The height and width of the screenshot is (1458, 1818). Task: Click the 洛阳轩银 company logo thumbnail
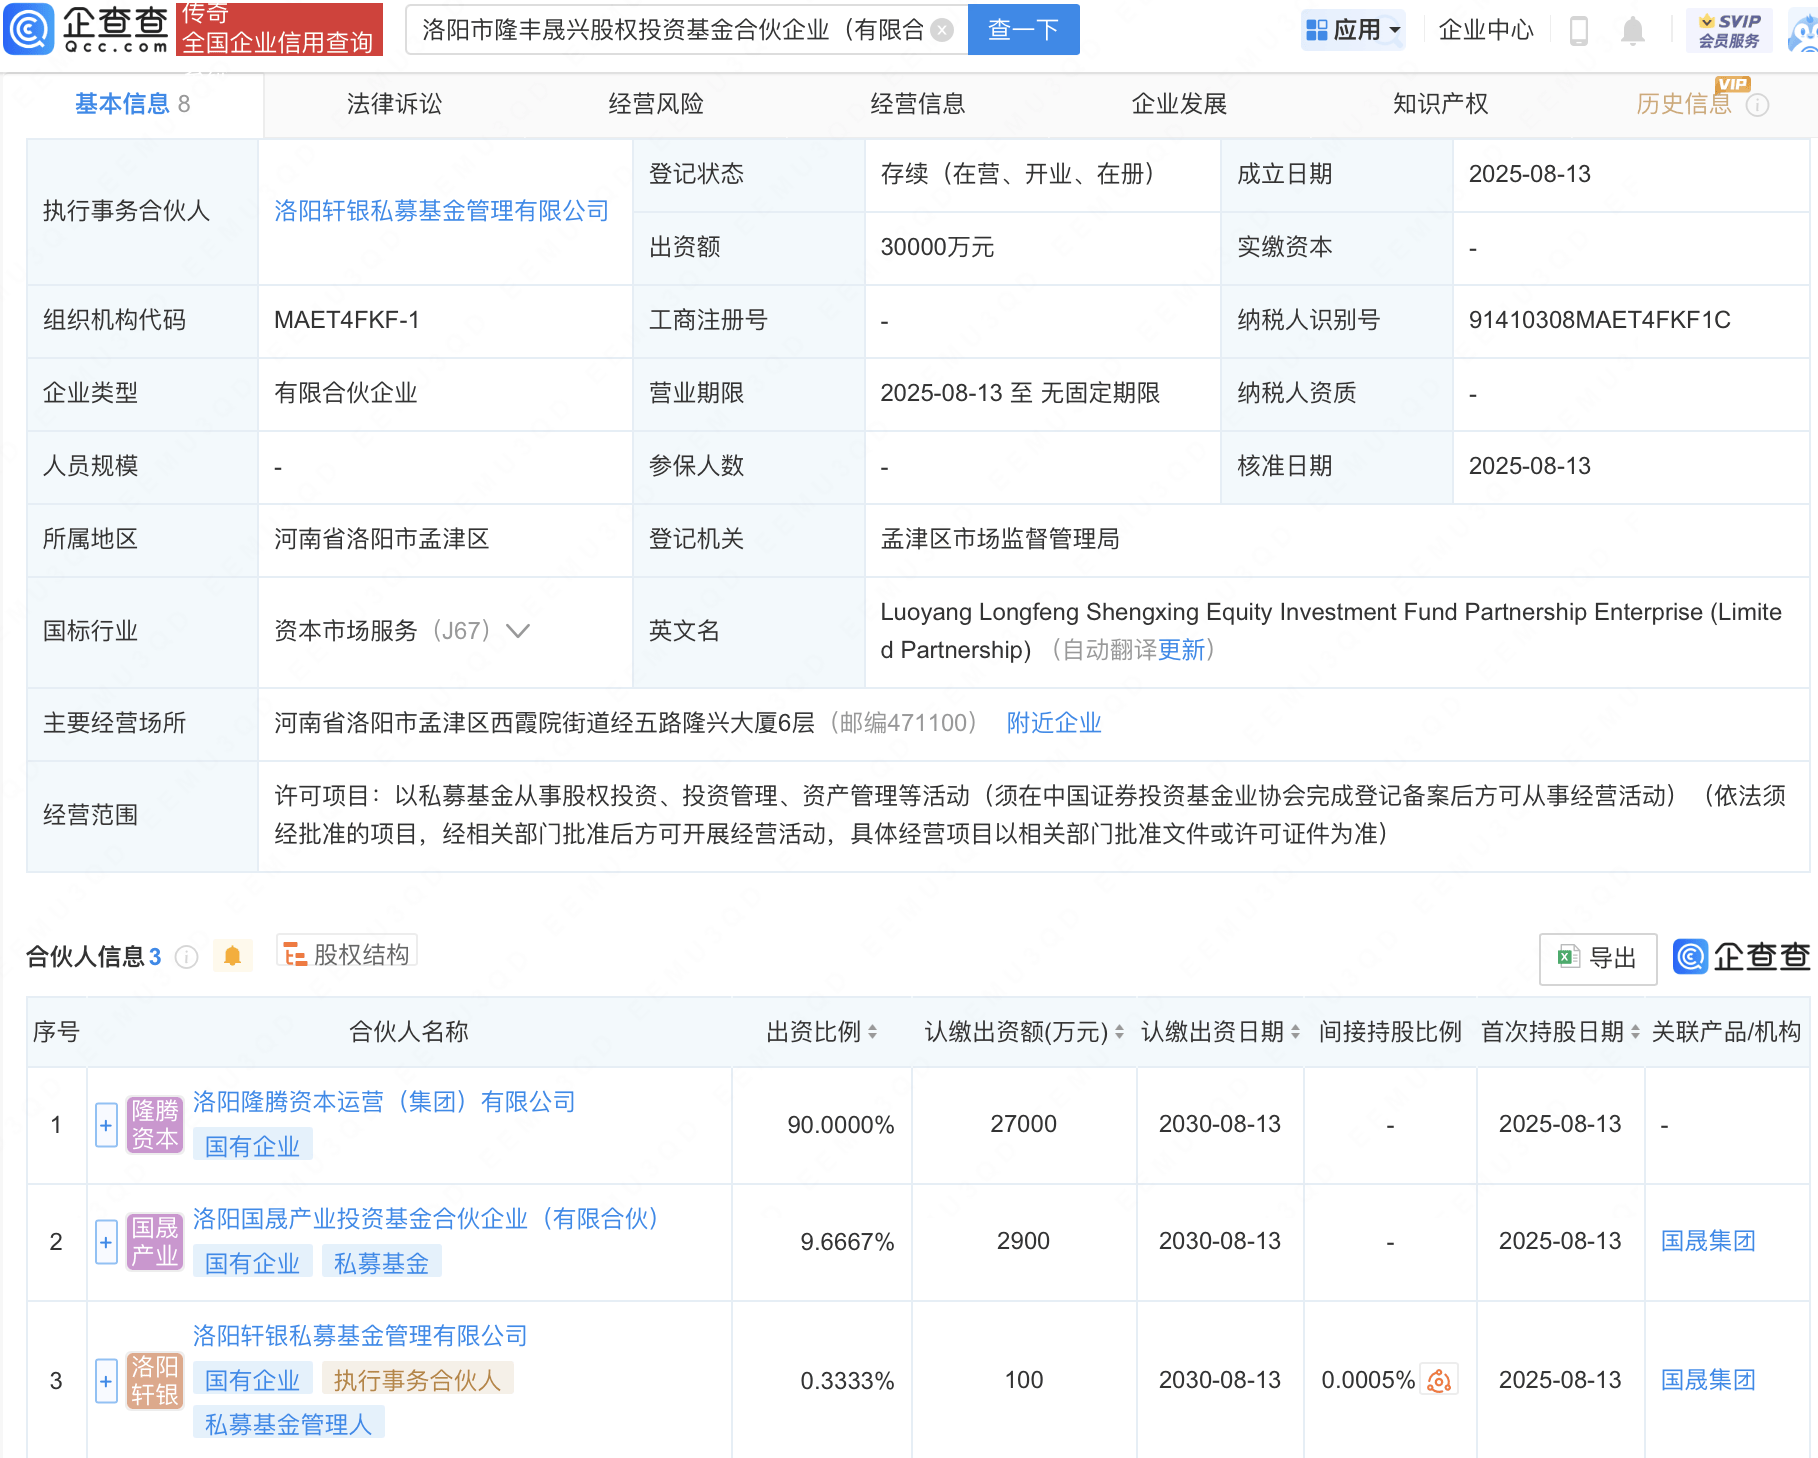pyautogui.click(x=155, y=1381)
